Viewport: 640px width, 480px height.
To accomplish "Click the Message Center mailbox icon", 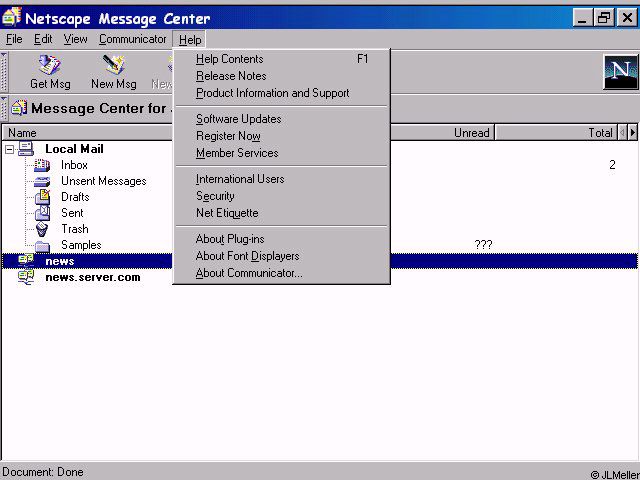I will [x=19, y=108].
